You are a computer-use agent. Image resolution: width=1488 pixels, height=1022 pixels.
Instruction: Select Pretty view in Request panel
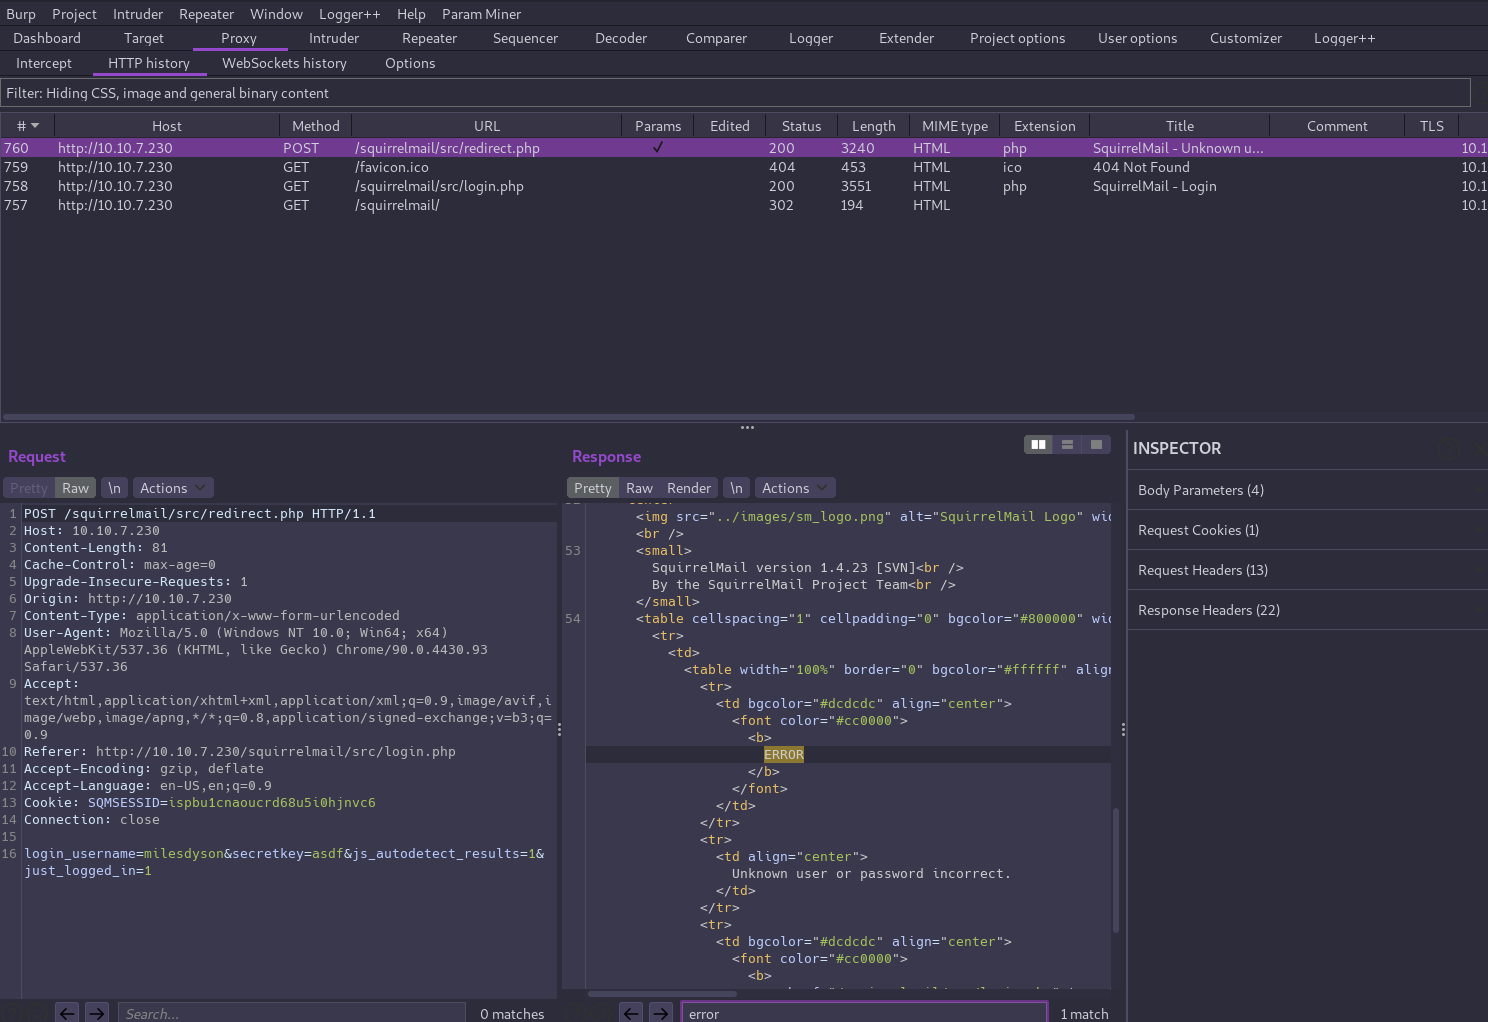click(x=29, y=488)
